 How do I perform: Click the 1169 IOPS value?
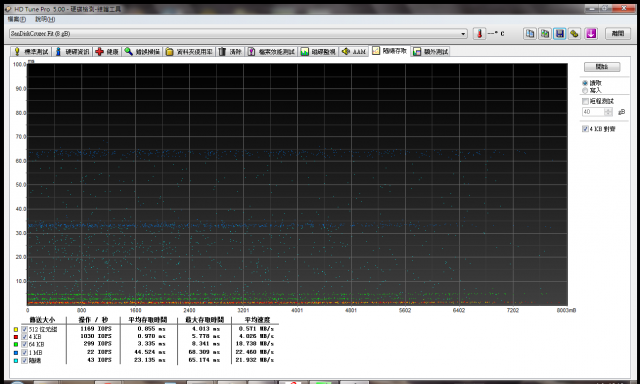tap(96, 329)
